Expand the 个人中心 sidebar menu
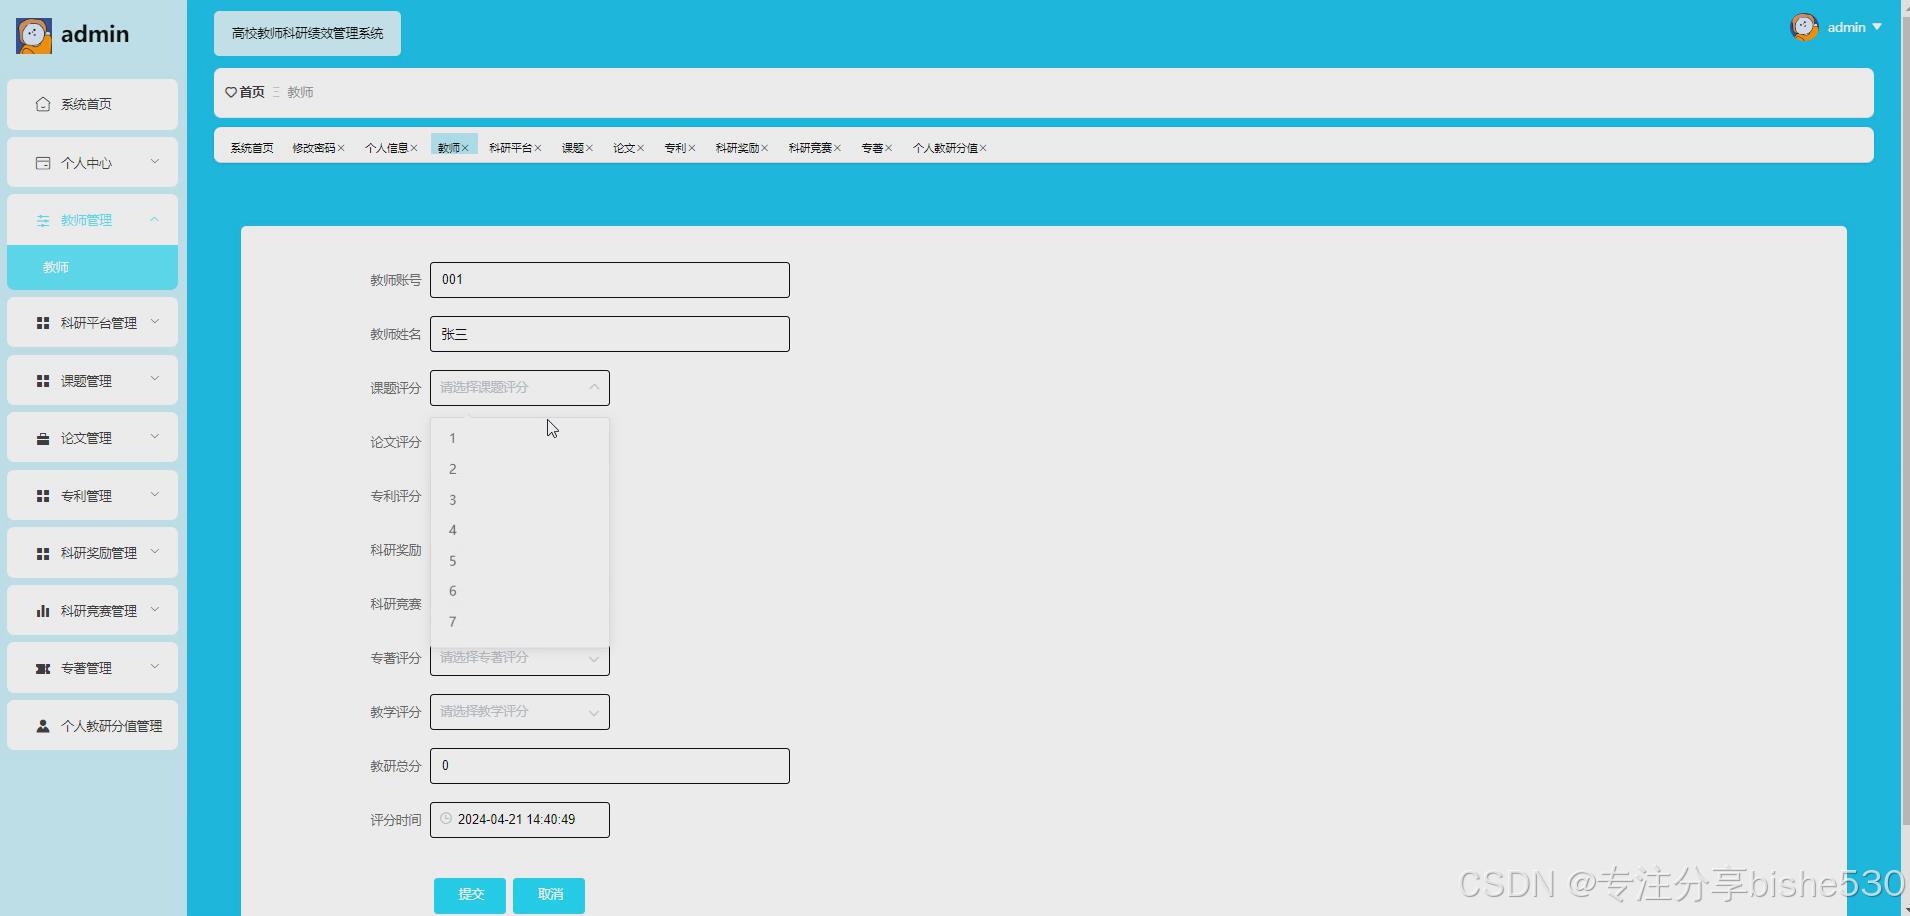 click(155, 161)
